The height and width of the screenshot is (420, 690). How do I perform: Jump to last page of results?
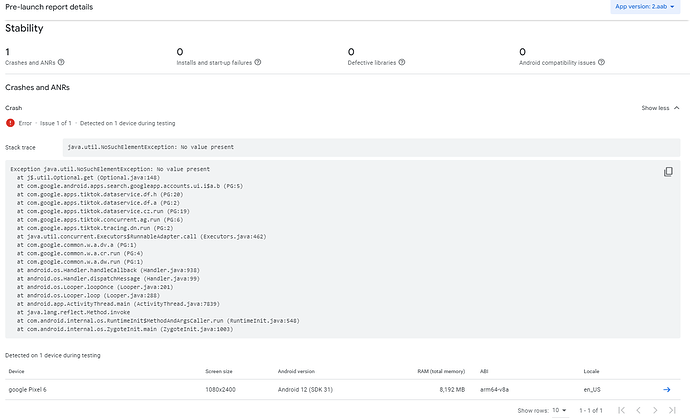pos(670,410)
